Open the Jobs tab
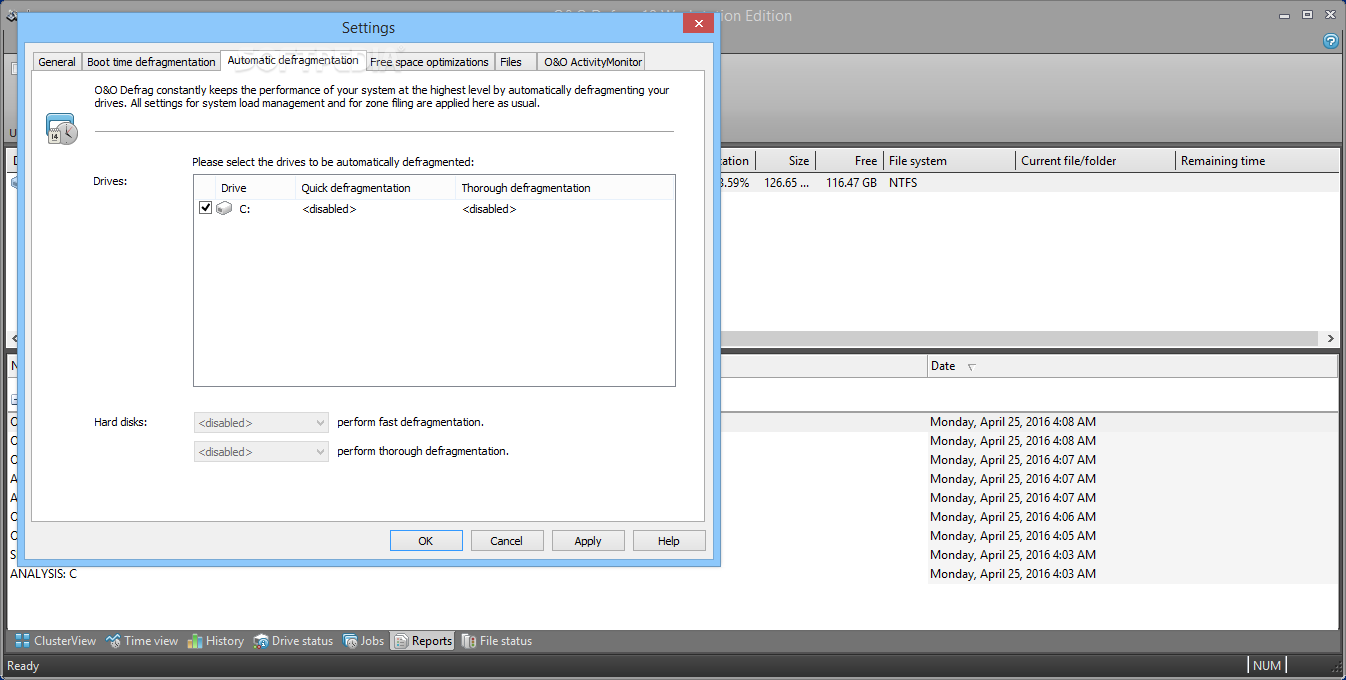The width and height of the screenshot is (1346, 680). point(364,641)
